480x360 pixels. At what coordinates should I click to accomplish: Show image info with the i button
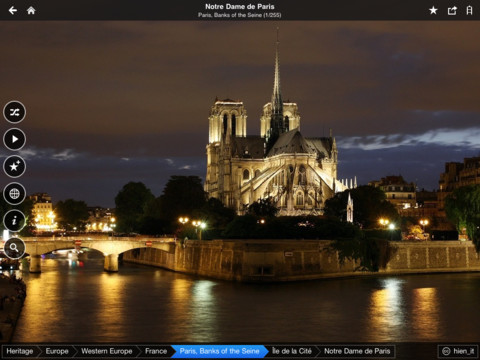14,221
